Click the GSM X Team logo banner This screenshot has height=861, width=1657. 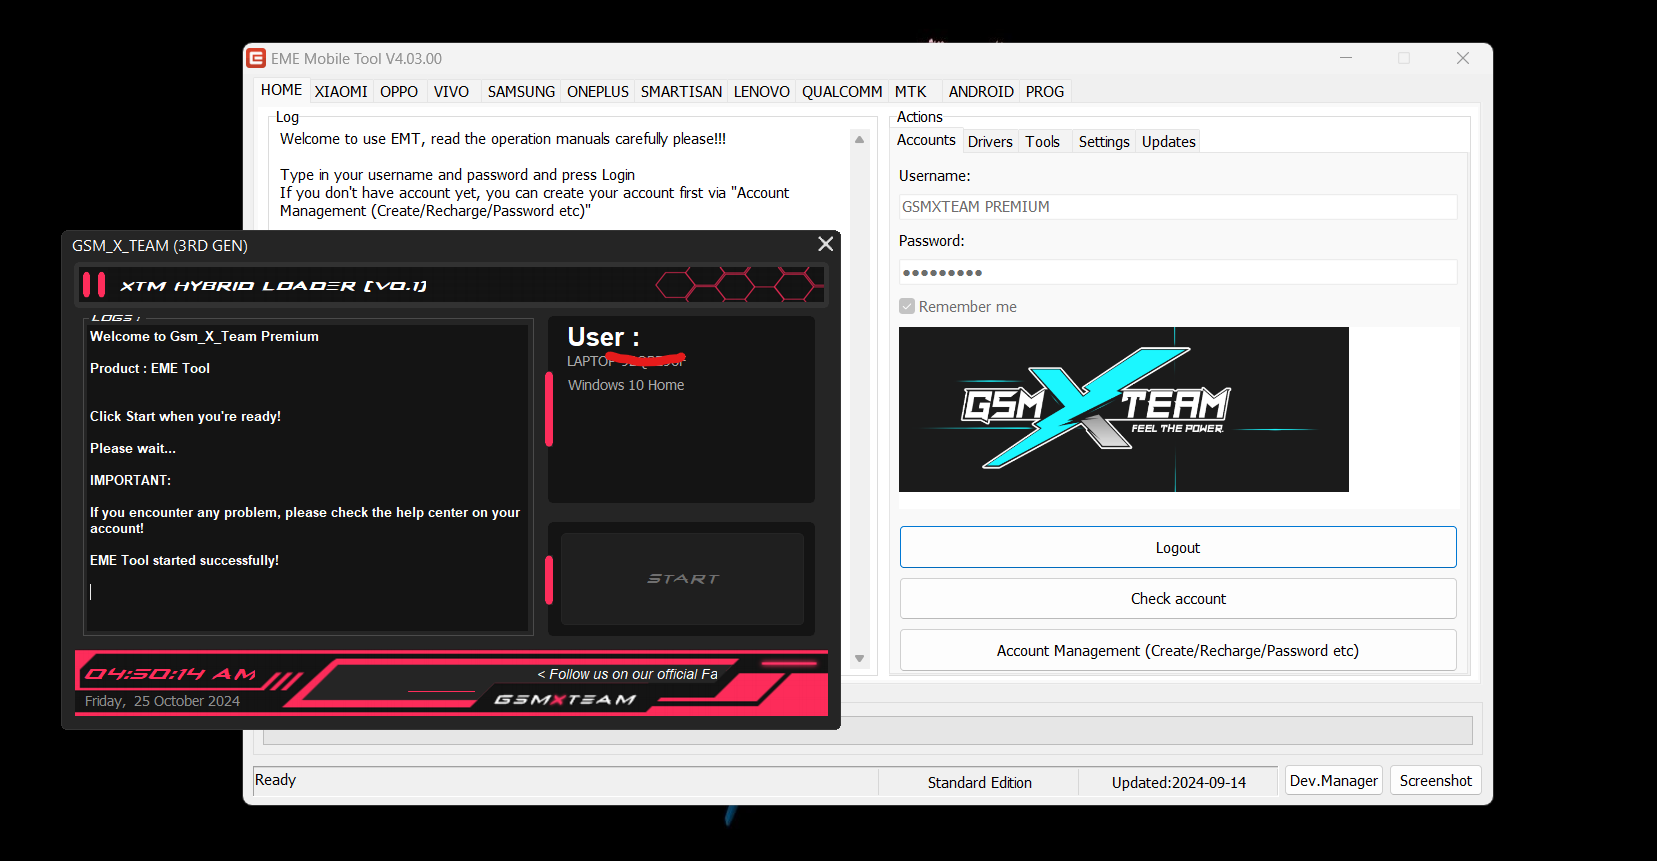click(x=1123, y=409)
